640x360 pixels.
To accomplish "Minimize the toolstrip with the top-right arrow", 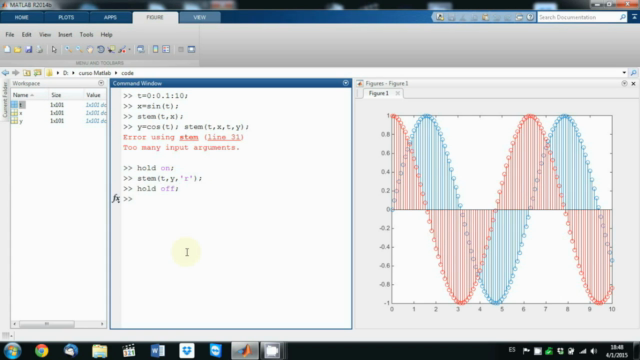I will [634, 17].
